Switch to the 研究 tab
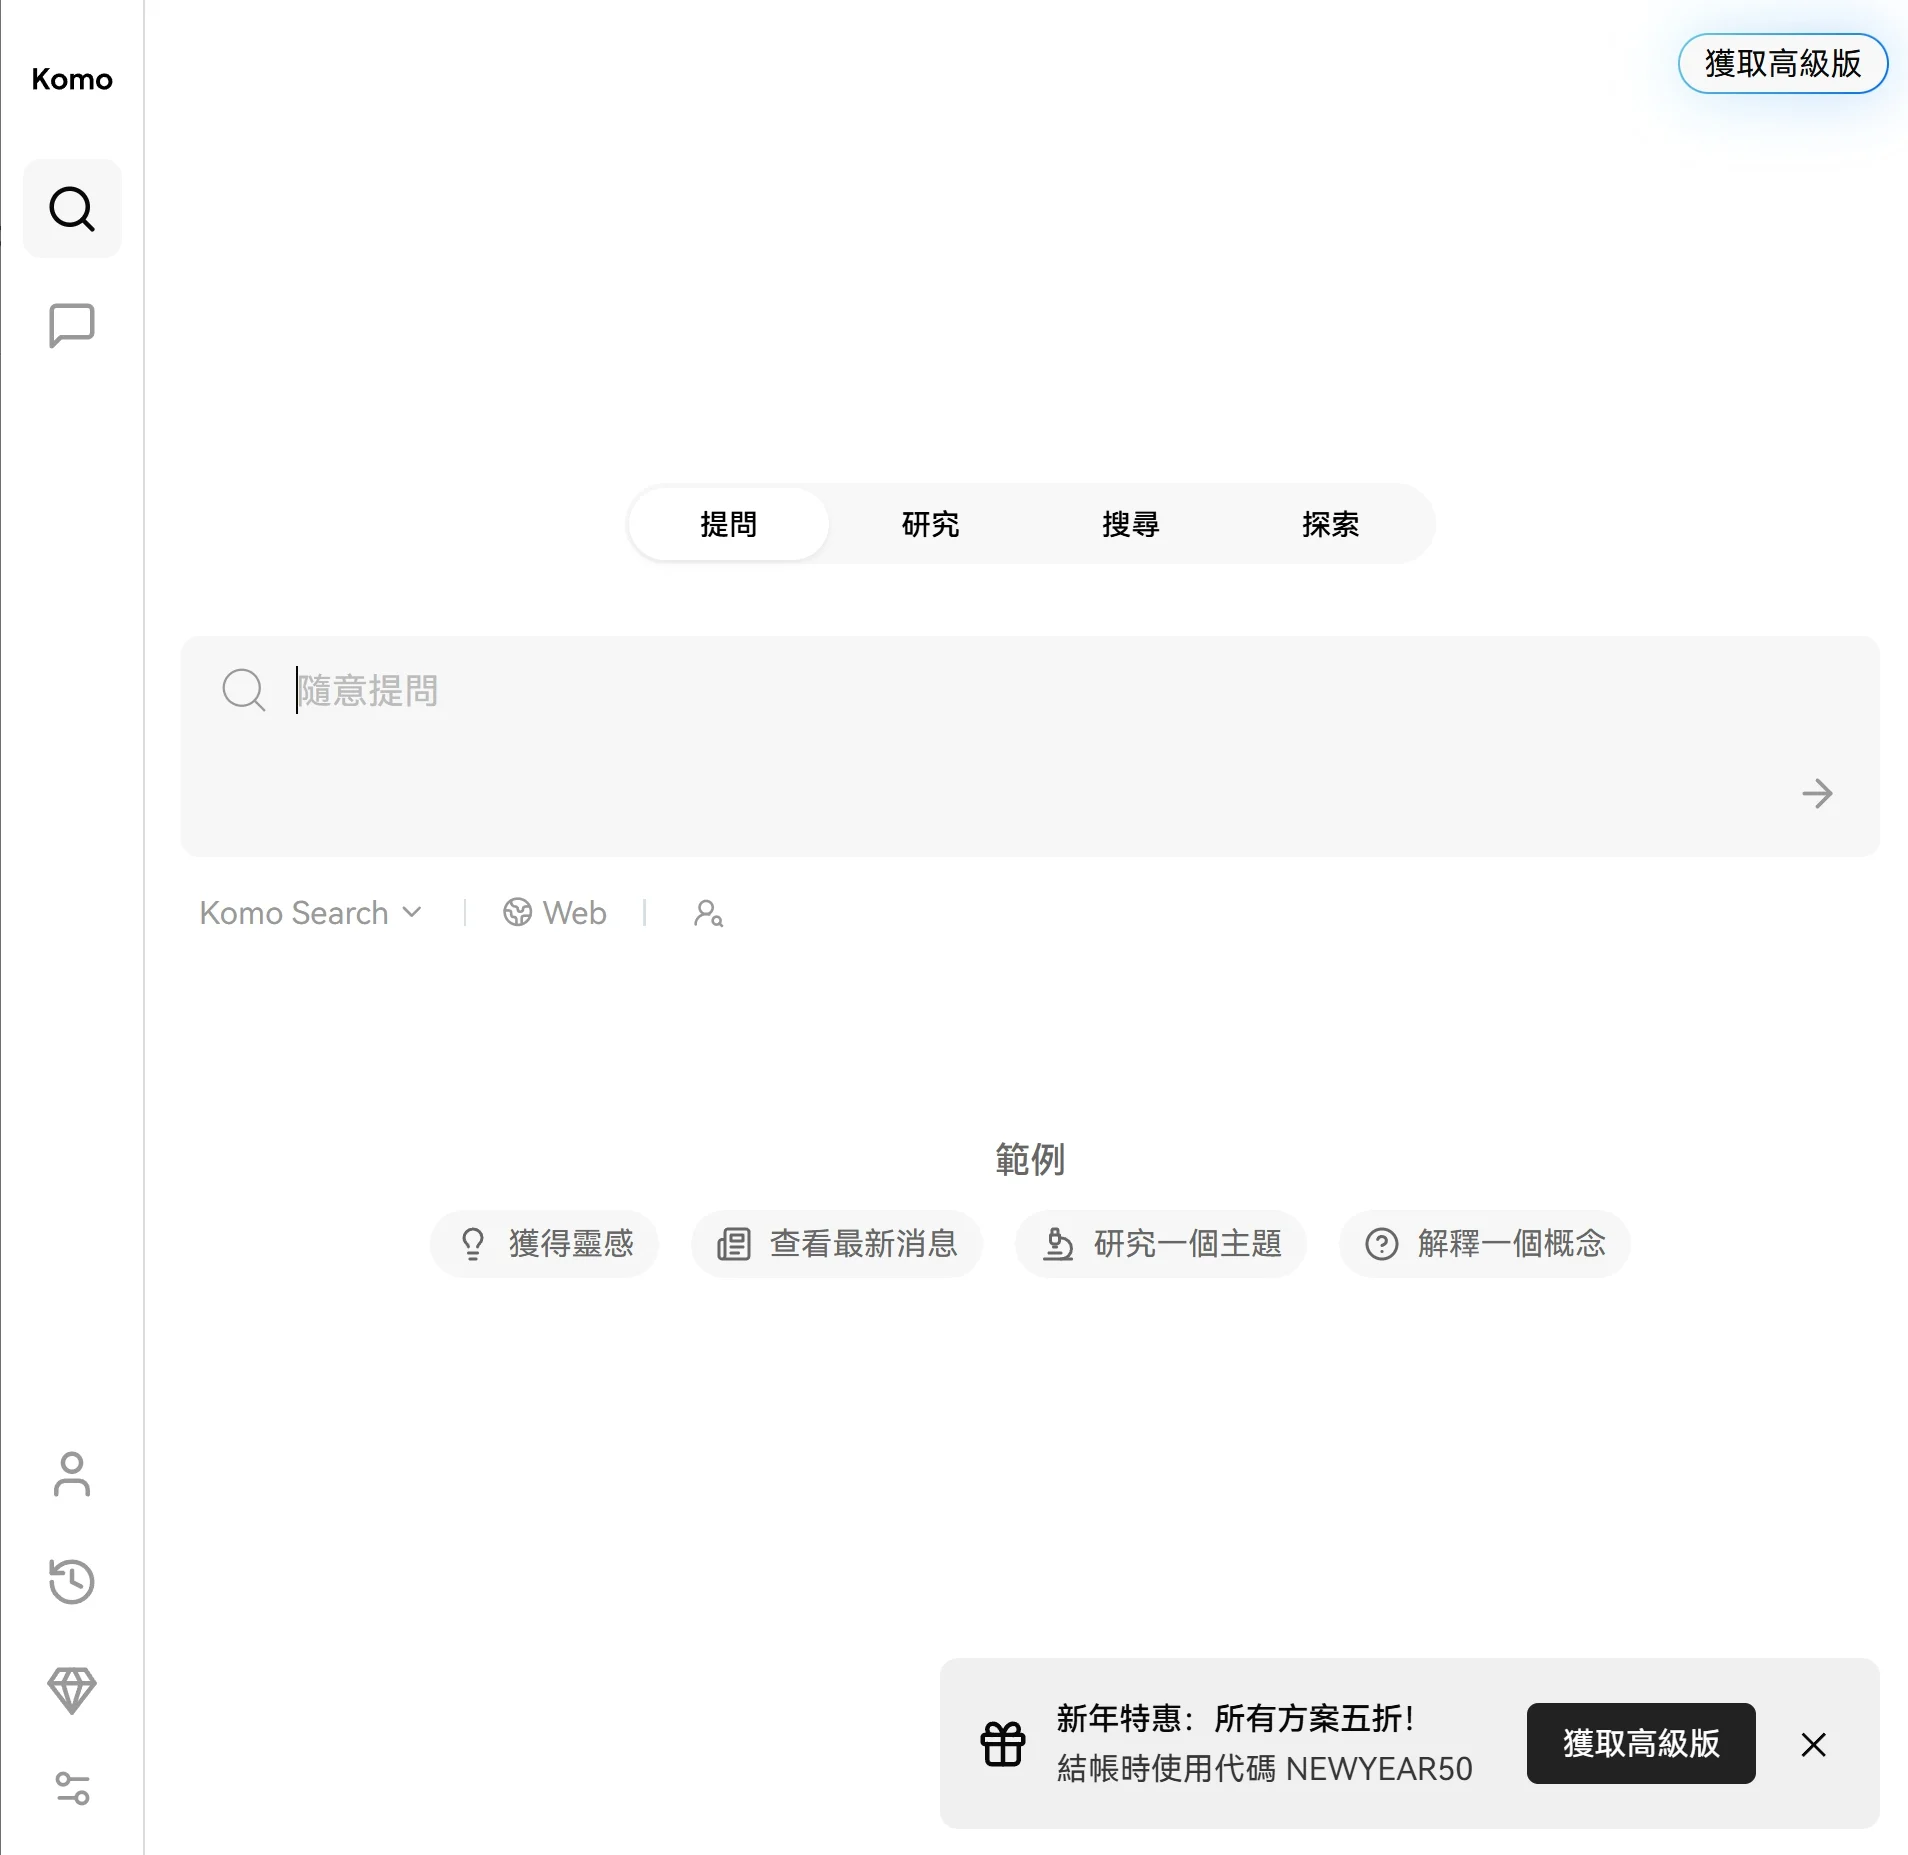The image size is (1908, 1855). [x=930, y=524]
